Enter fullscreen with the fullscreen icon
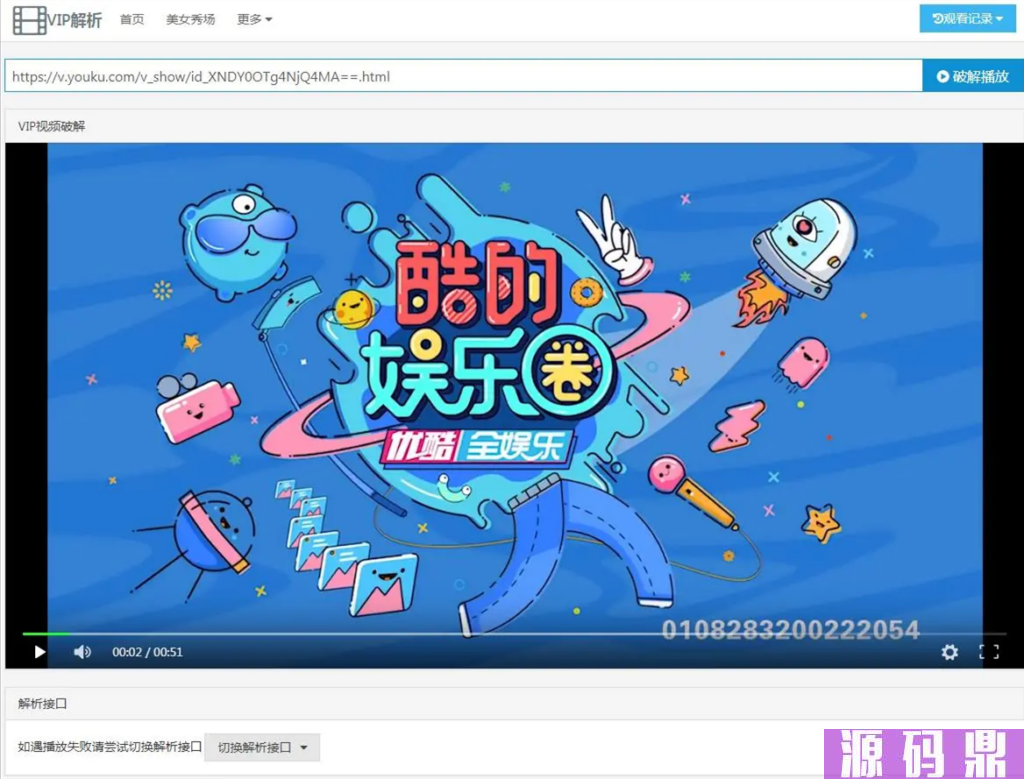 989,652
